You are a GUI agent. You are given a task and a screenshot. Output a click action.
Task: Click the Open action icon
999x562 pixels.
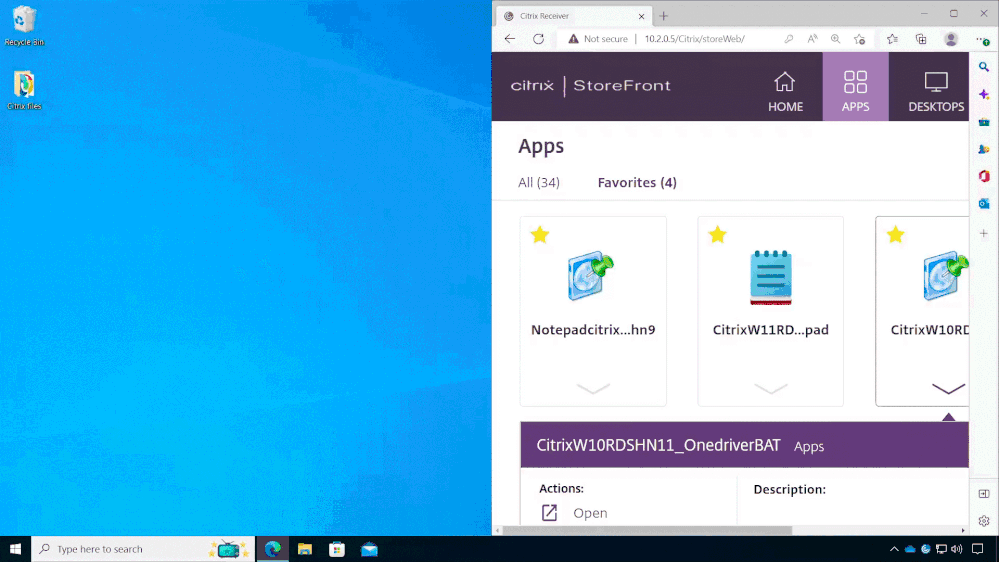point(549,512)
